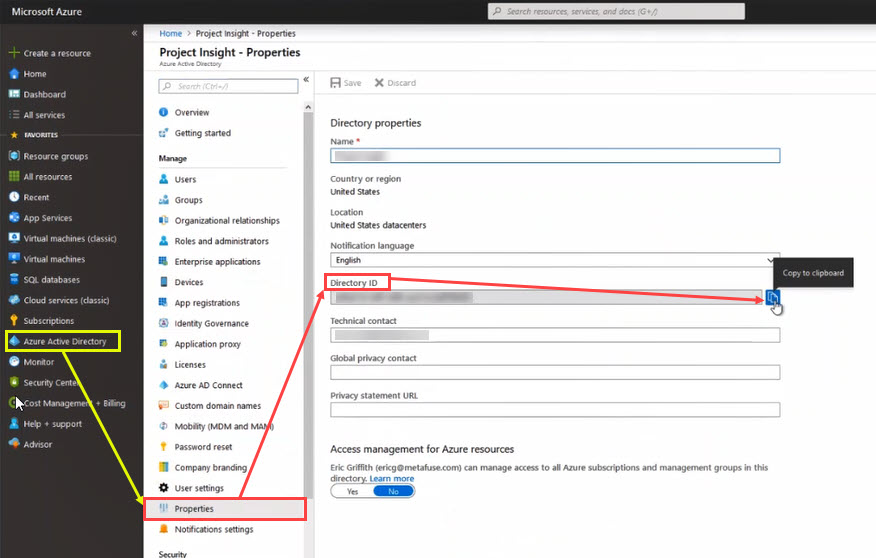Open Custom domain names menu item
The width and height of the screenshot is (876, 558).
217,406
